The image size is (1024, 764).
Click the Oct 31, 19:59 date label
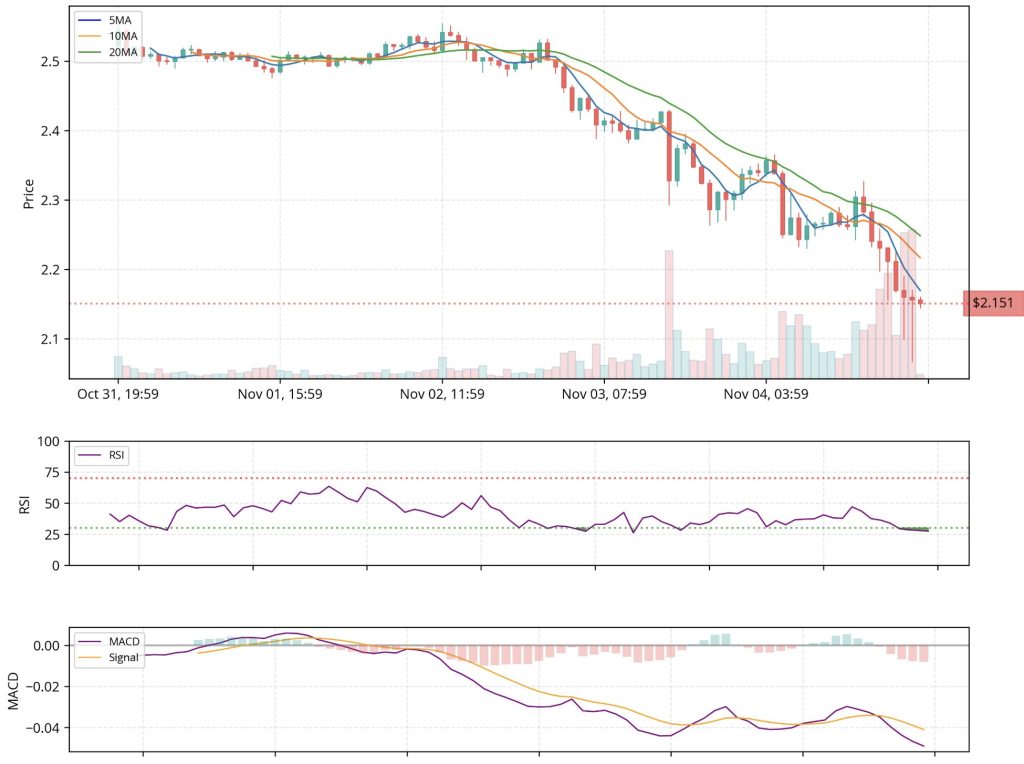pos(118,394)
